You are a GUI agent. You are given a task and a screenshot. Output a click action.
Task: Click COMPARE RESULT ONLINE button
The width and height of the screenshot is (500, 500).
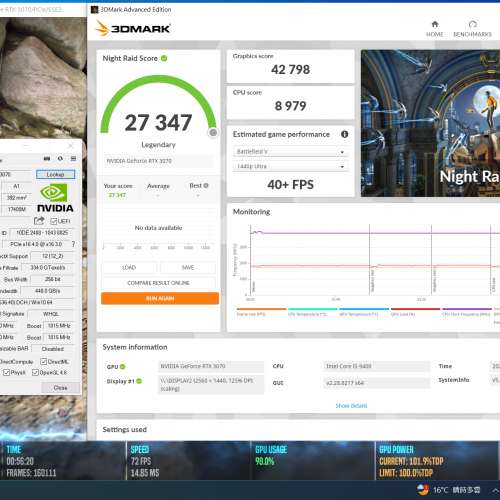[159, 283]
